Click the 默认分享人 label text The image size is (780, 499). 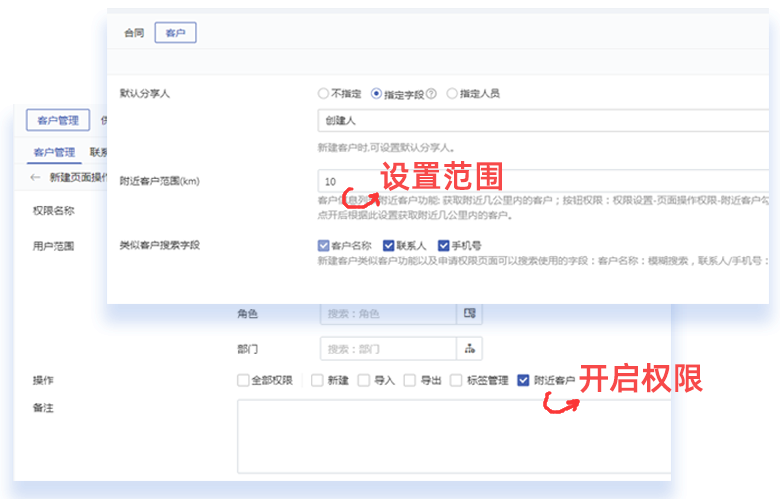pyautogui.click(x=145, y=94)
